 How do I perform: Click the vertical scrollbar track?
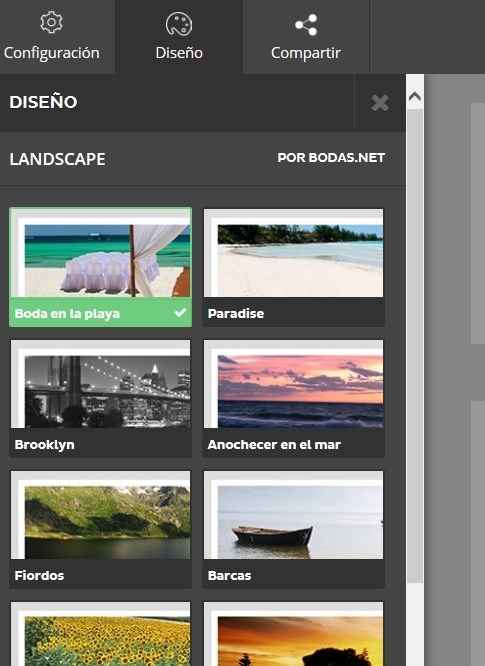point(415,346)
